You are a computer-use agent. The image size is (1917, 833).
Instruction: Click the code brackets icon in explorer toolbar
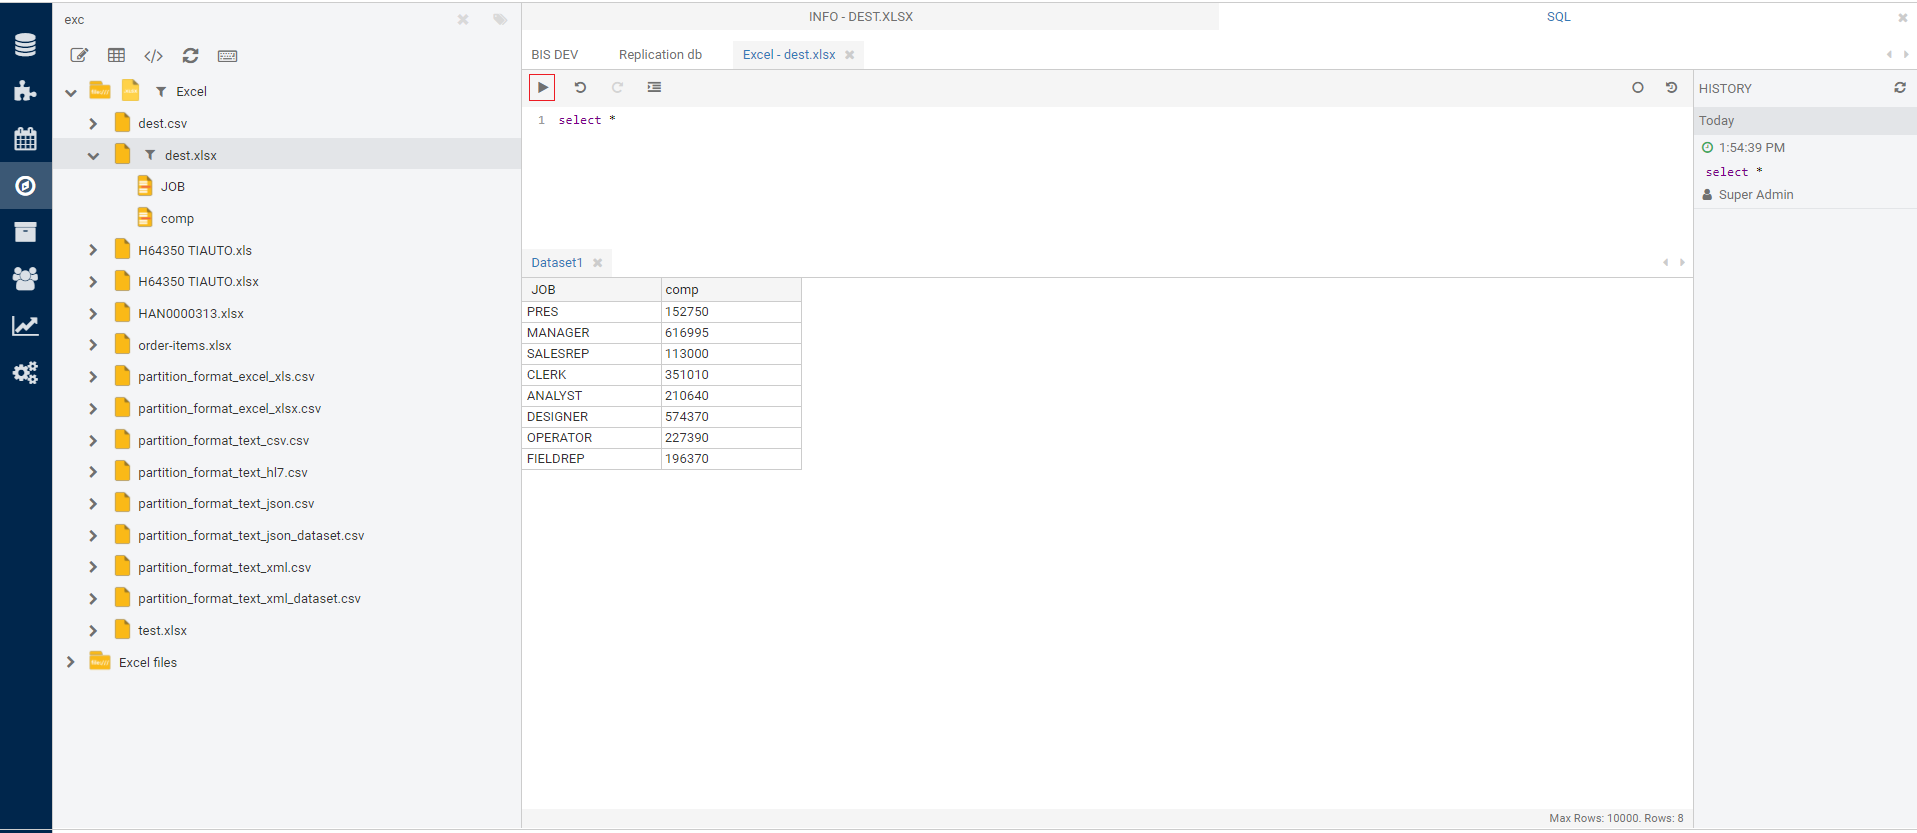tap(153, 56)
